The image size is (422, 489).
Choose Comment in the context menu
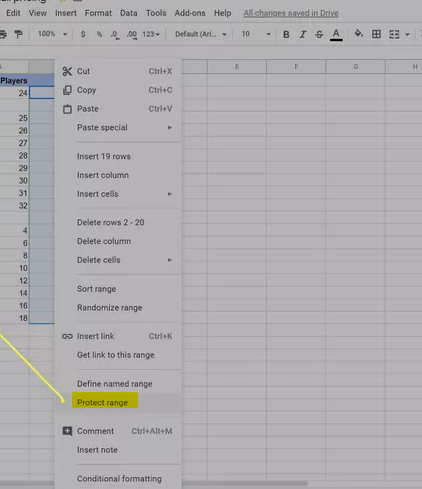[118, 431]
